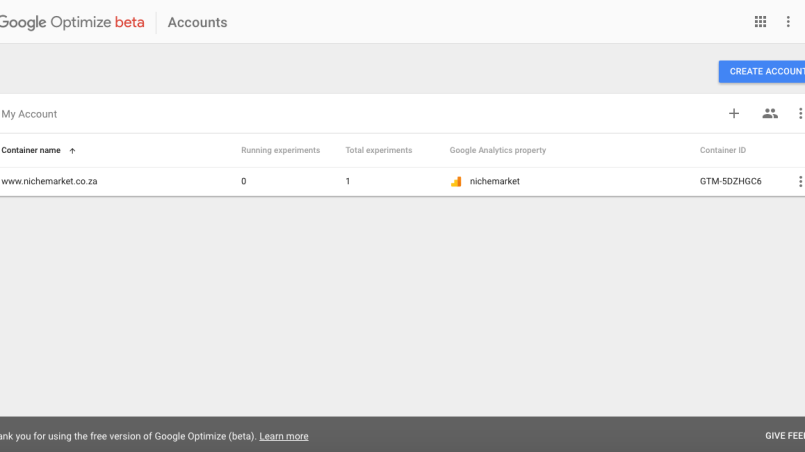805x452 pixels.
Task: Open top-right header options menu
Action: [x=788, y=22]
